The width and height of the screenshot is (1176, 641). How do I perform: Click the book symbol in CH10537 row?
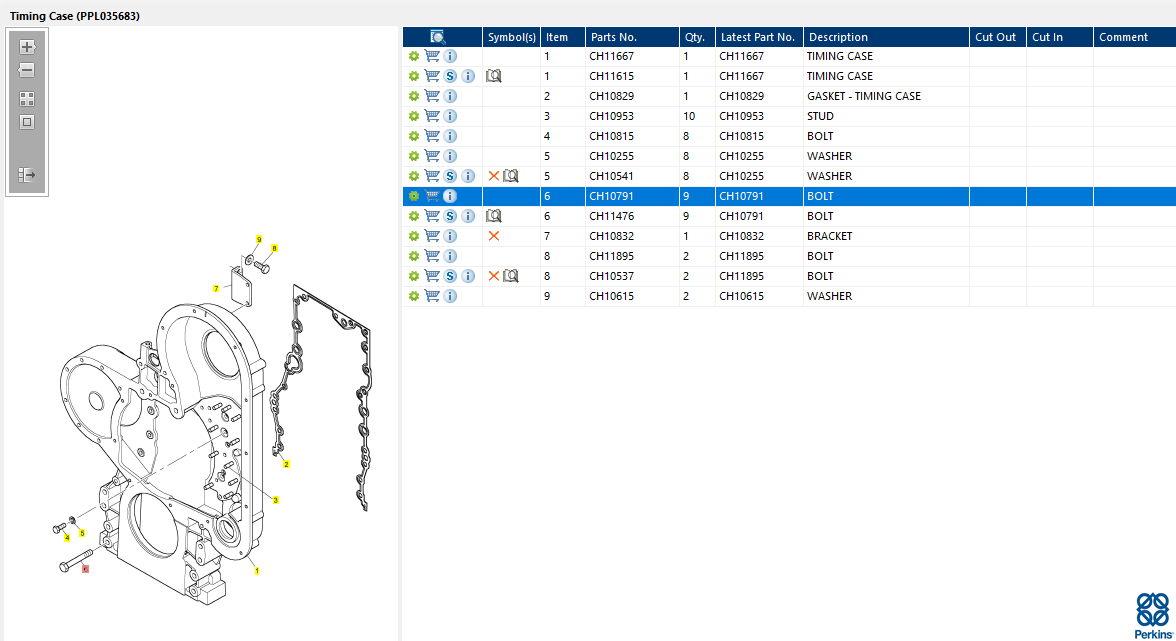[511, 276]
